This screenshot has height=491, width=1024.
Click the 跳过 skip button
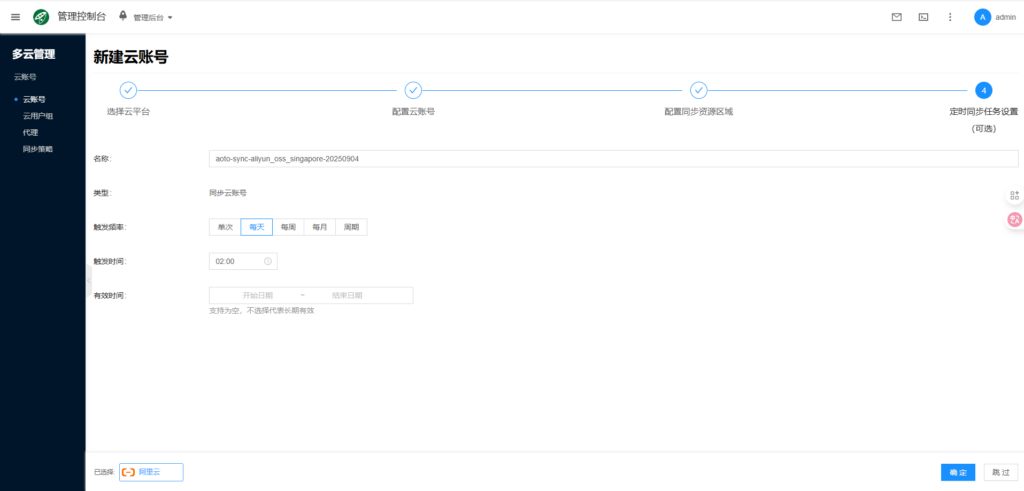tap(999, 472)
